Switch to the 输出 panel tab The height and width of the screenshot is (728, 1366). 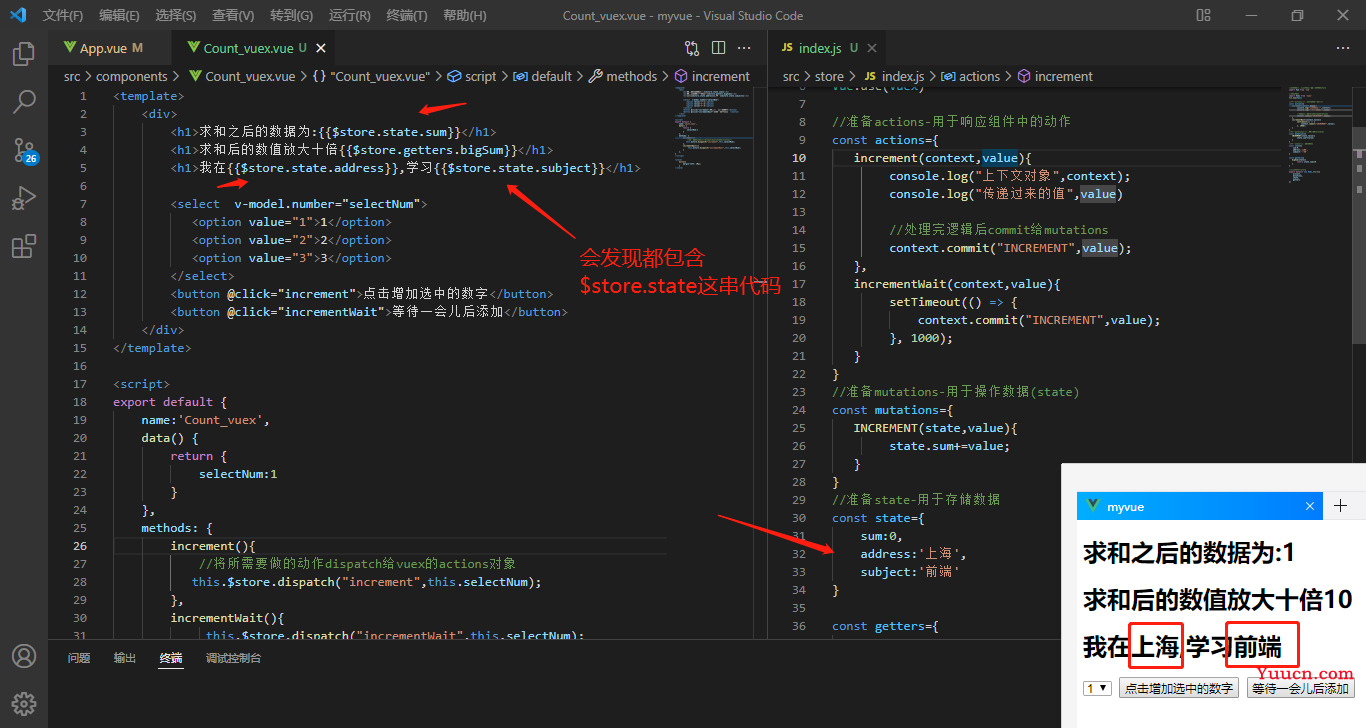tap(125, 658)
